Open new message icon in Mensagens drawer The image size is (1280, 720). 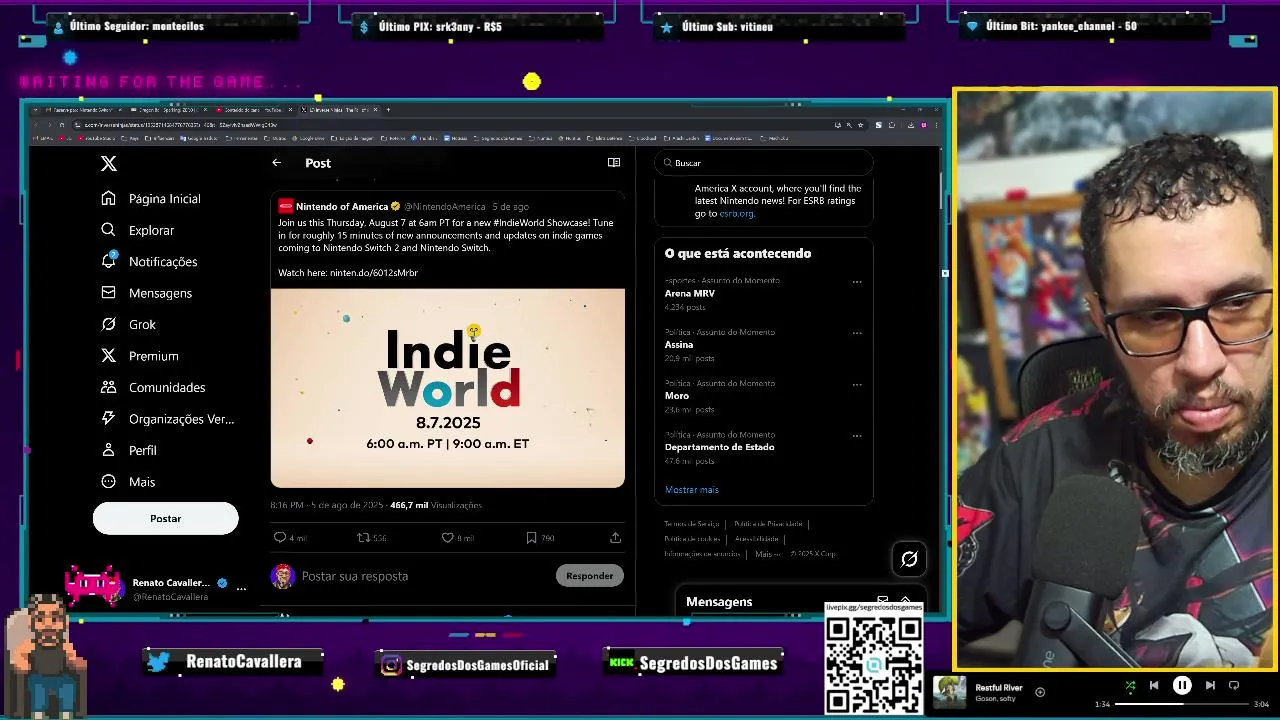click(x=882, y=601)
